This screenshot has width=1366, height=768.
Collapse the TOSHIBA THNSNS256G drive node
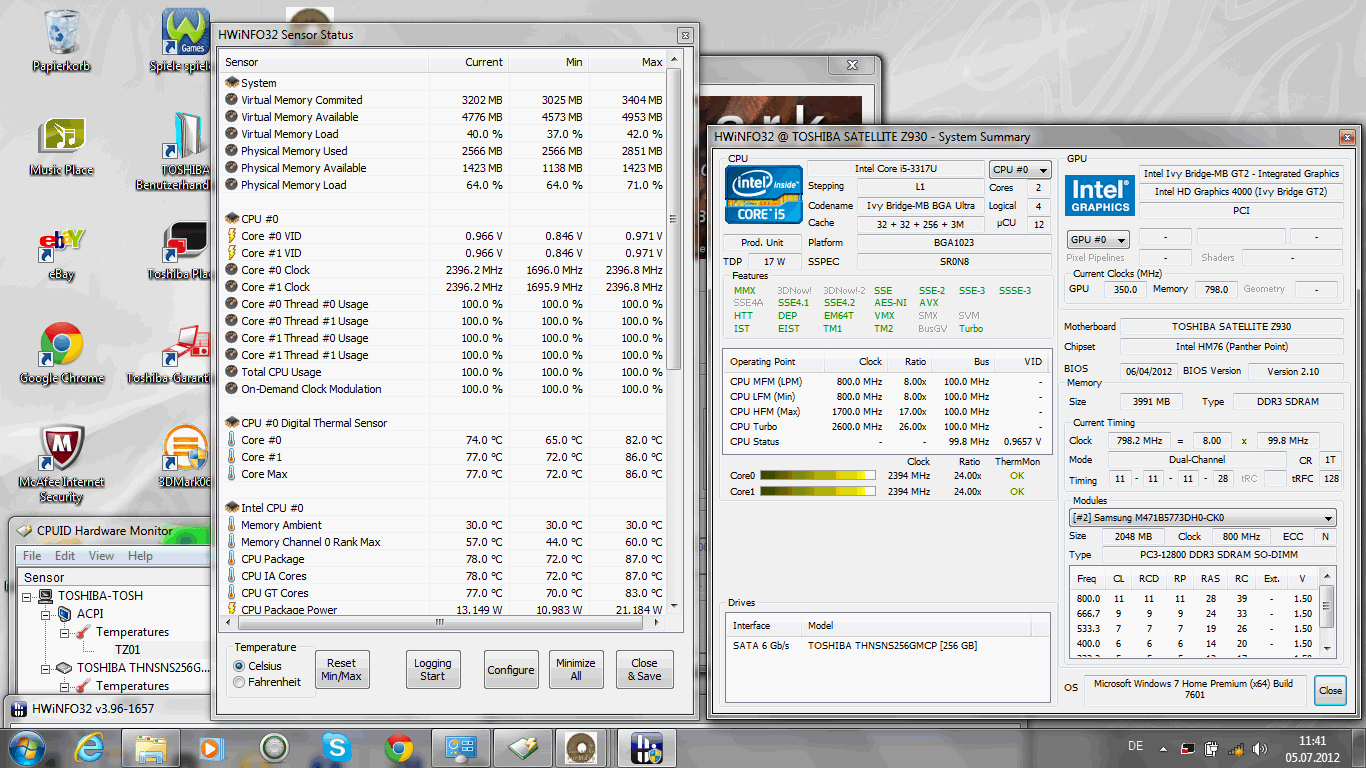pos(46,668)
